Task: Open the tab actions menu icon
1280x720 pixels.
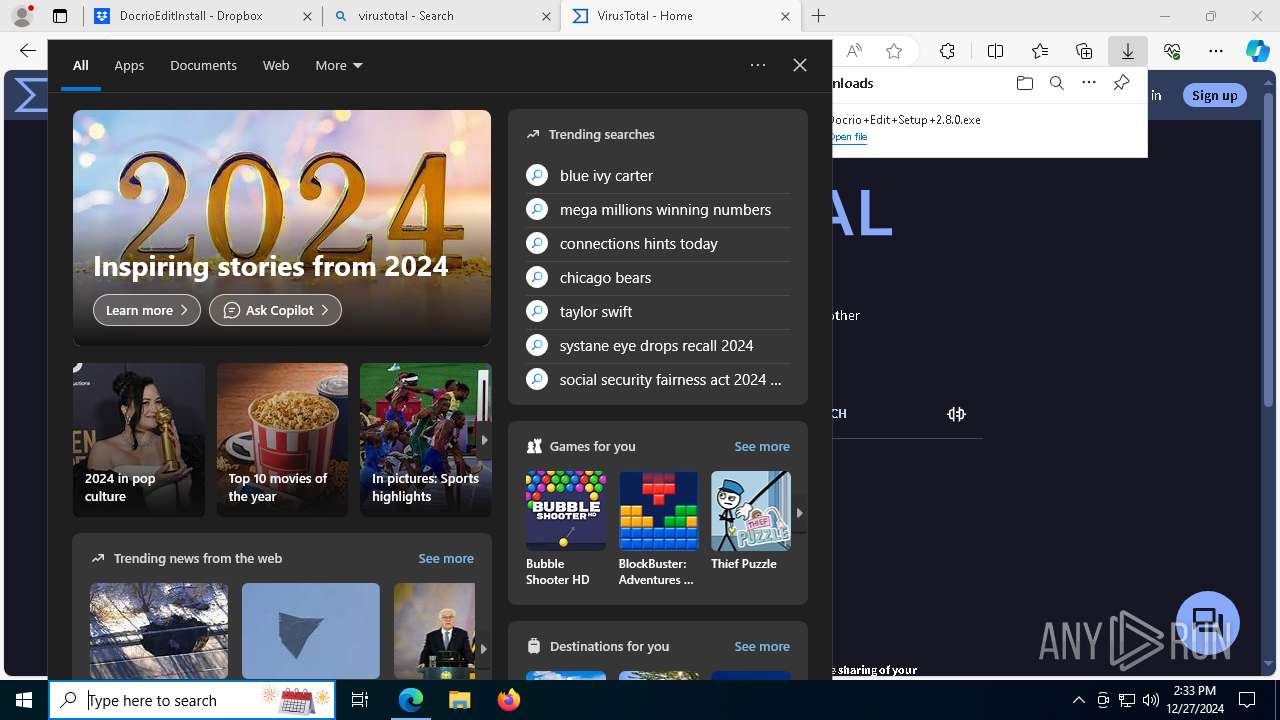Action: [x=60, y=16]
